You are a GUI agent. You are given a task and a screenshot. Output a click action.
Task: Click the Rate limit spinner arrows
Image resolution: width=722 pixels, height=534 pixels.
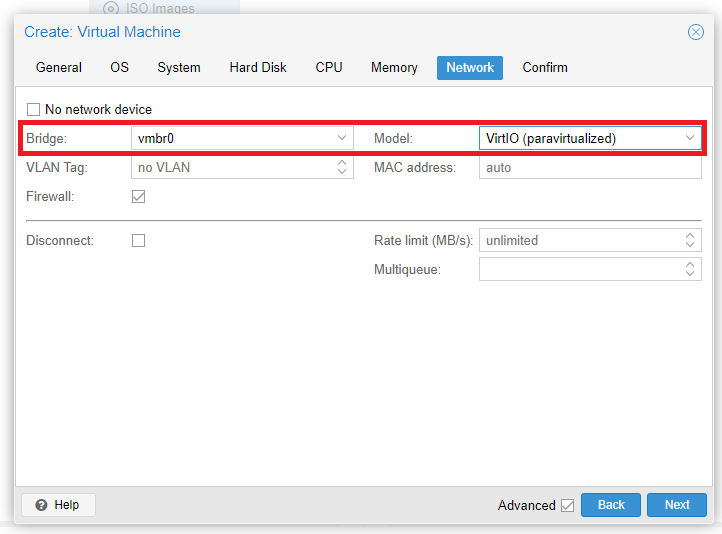(689, 240)
